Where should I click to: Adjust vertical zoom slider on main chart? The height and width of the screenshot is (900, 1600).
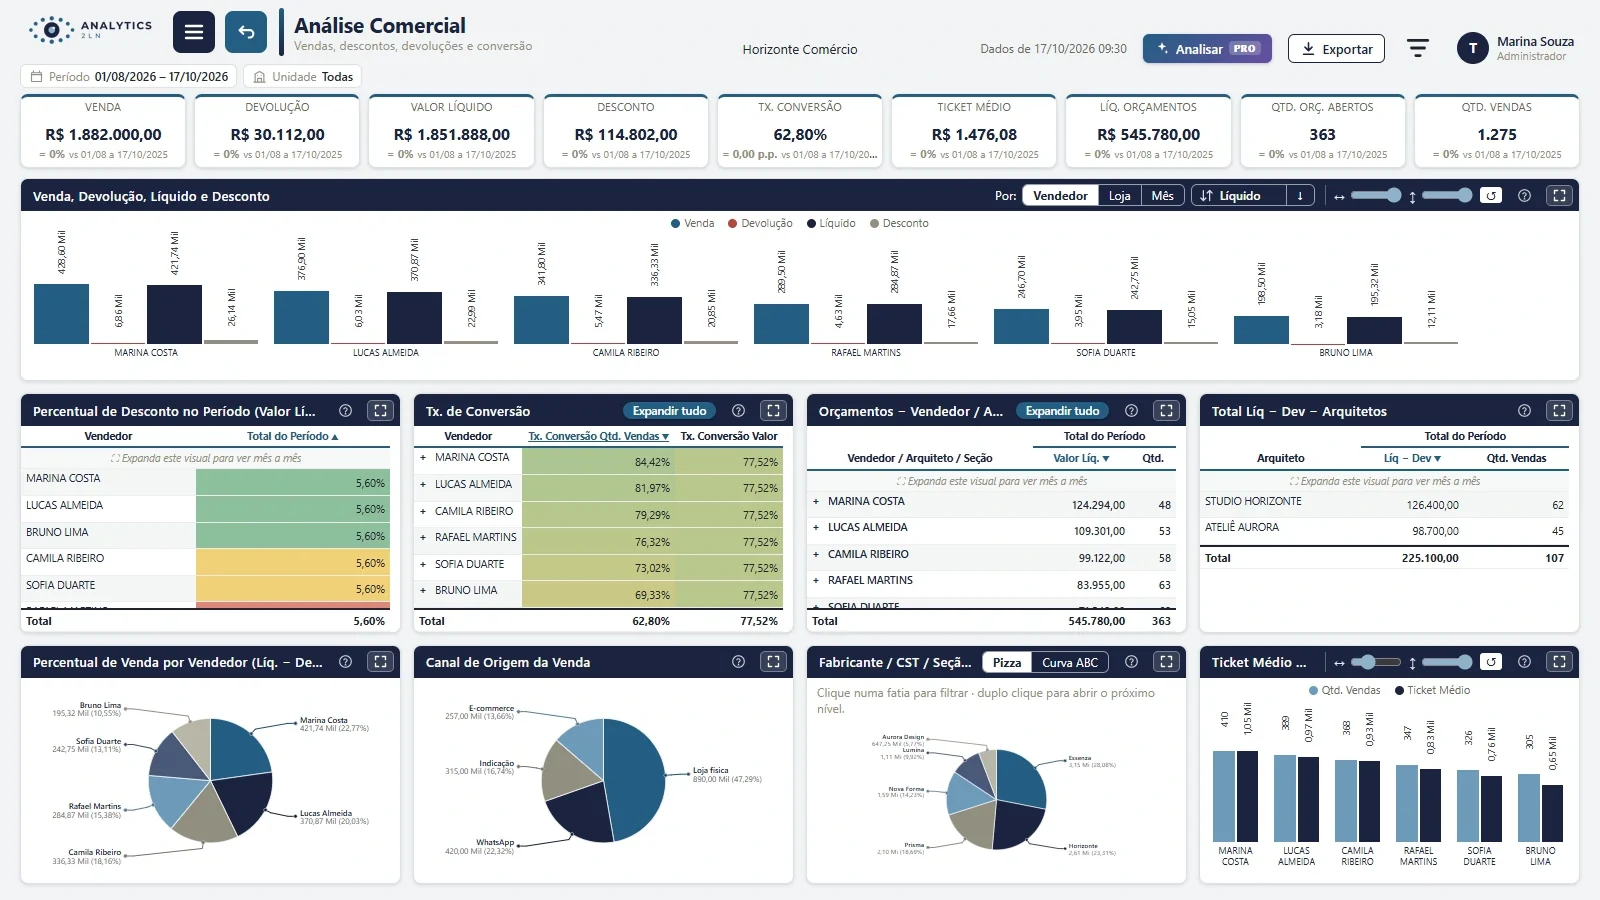1447,196
